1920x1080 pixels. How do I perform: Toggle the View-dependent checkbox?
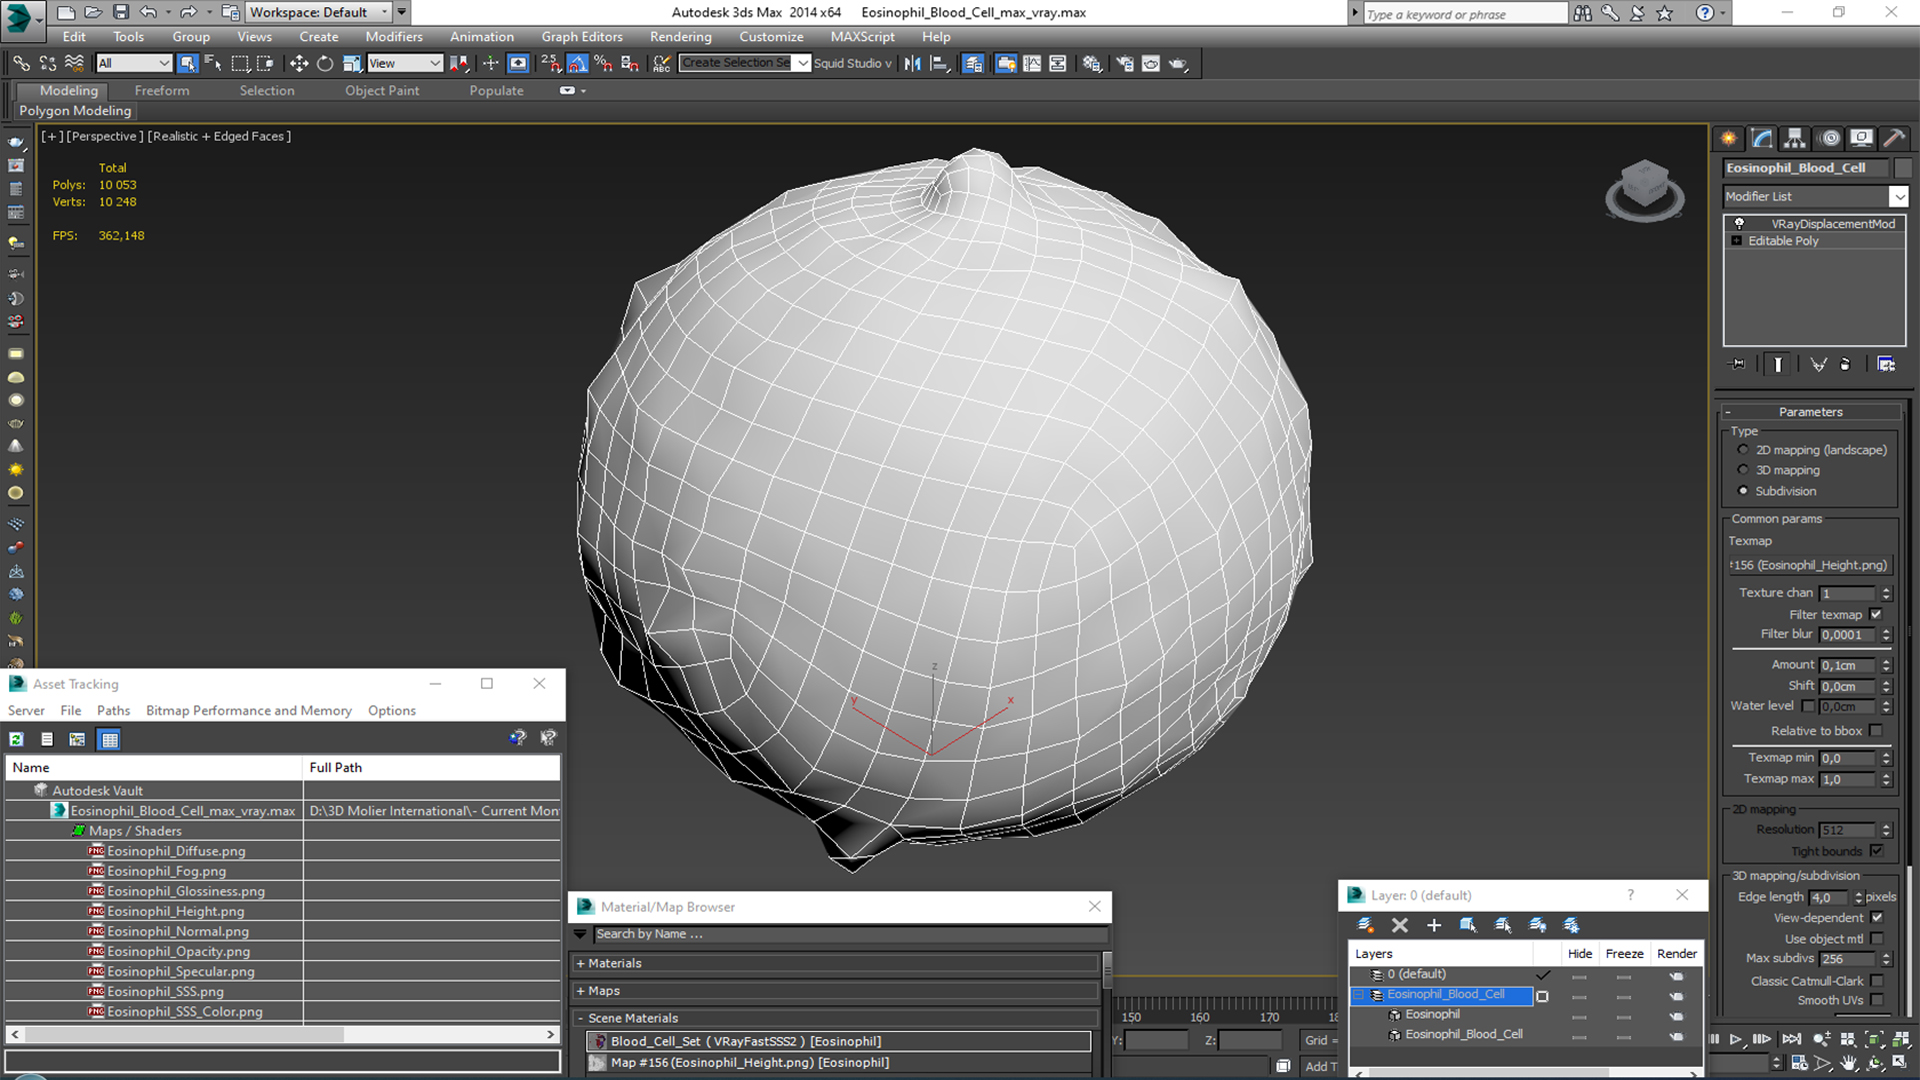[1877, 917]
